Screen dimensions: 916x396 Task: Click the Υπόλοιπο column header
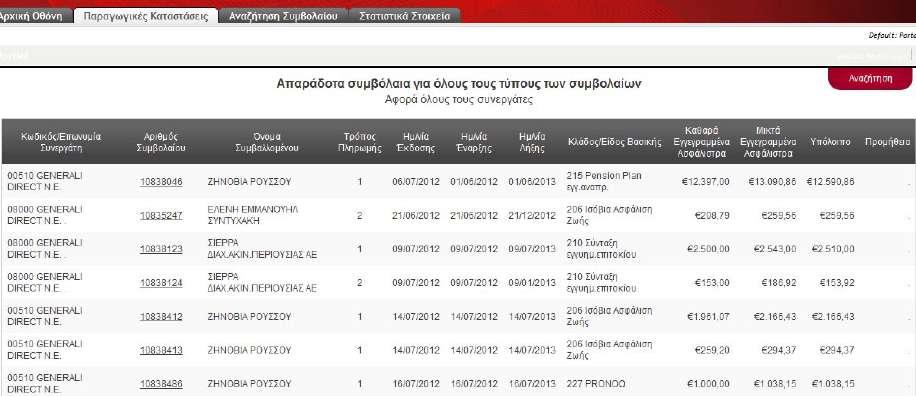(x=830, y=142)
